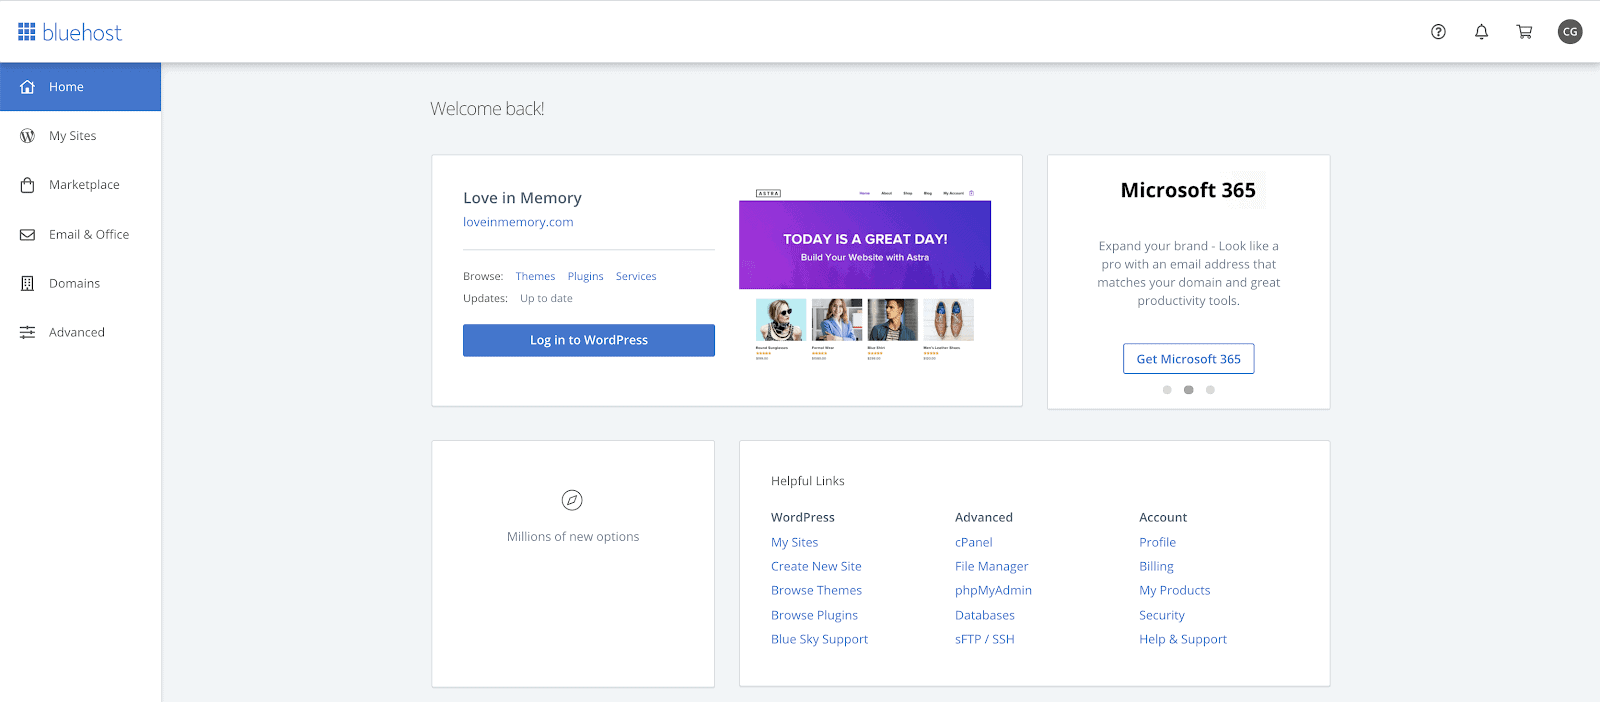Open the Help & Support link
This screenshot has width=1600, height=702.
tap(1183, 639)
